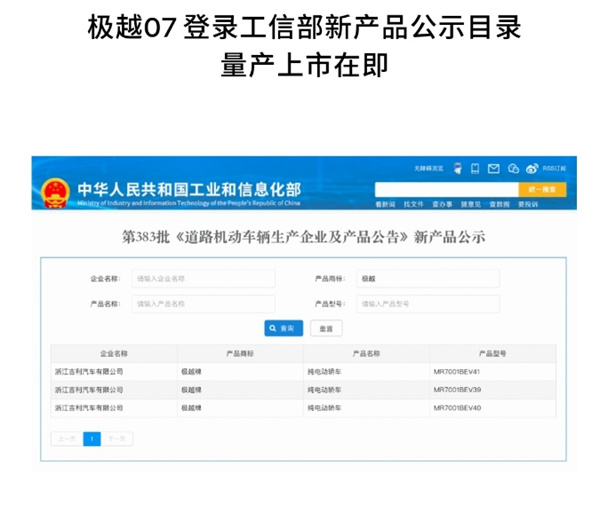Click the RSS订阅 link
This screenshot has width=600, height=512.
click(x=554, y=168)
